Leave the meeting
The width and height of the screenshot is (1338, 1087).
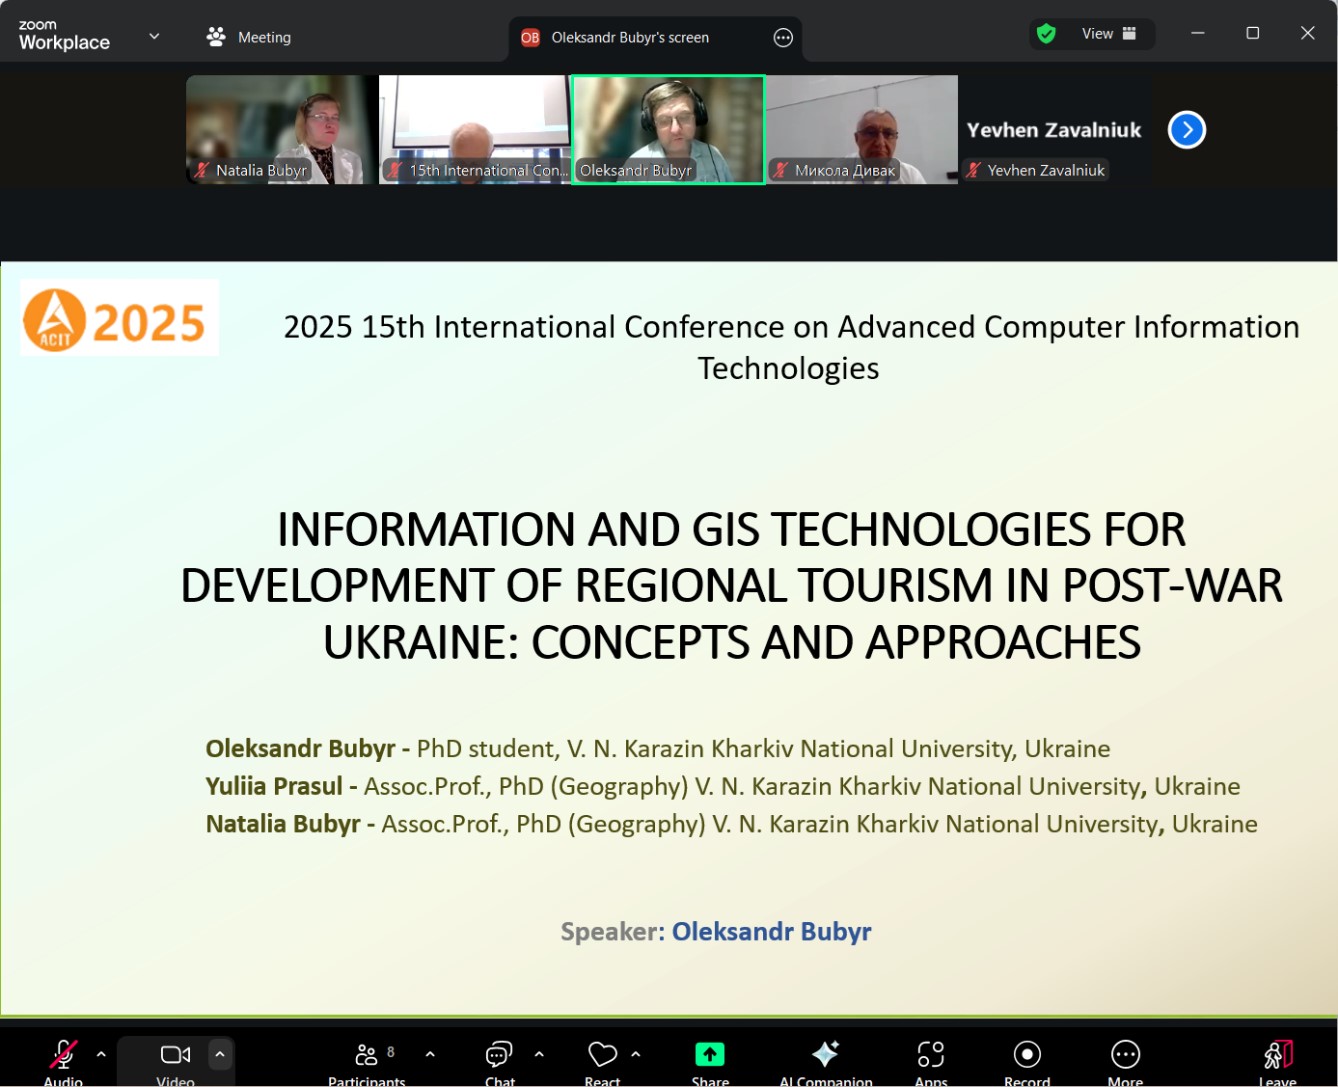[1277, 1059]
